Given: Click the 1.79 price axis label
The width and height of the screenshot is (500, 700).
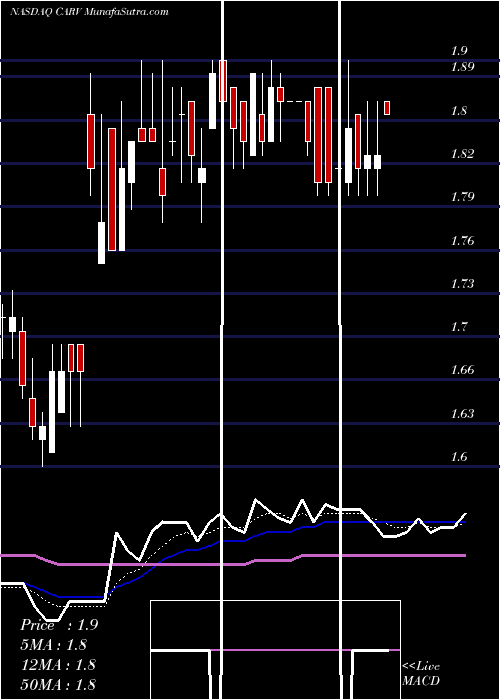Looking at the screenshot, I should pyautogui.click(x=463, y=197).
